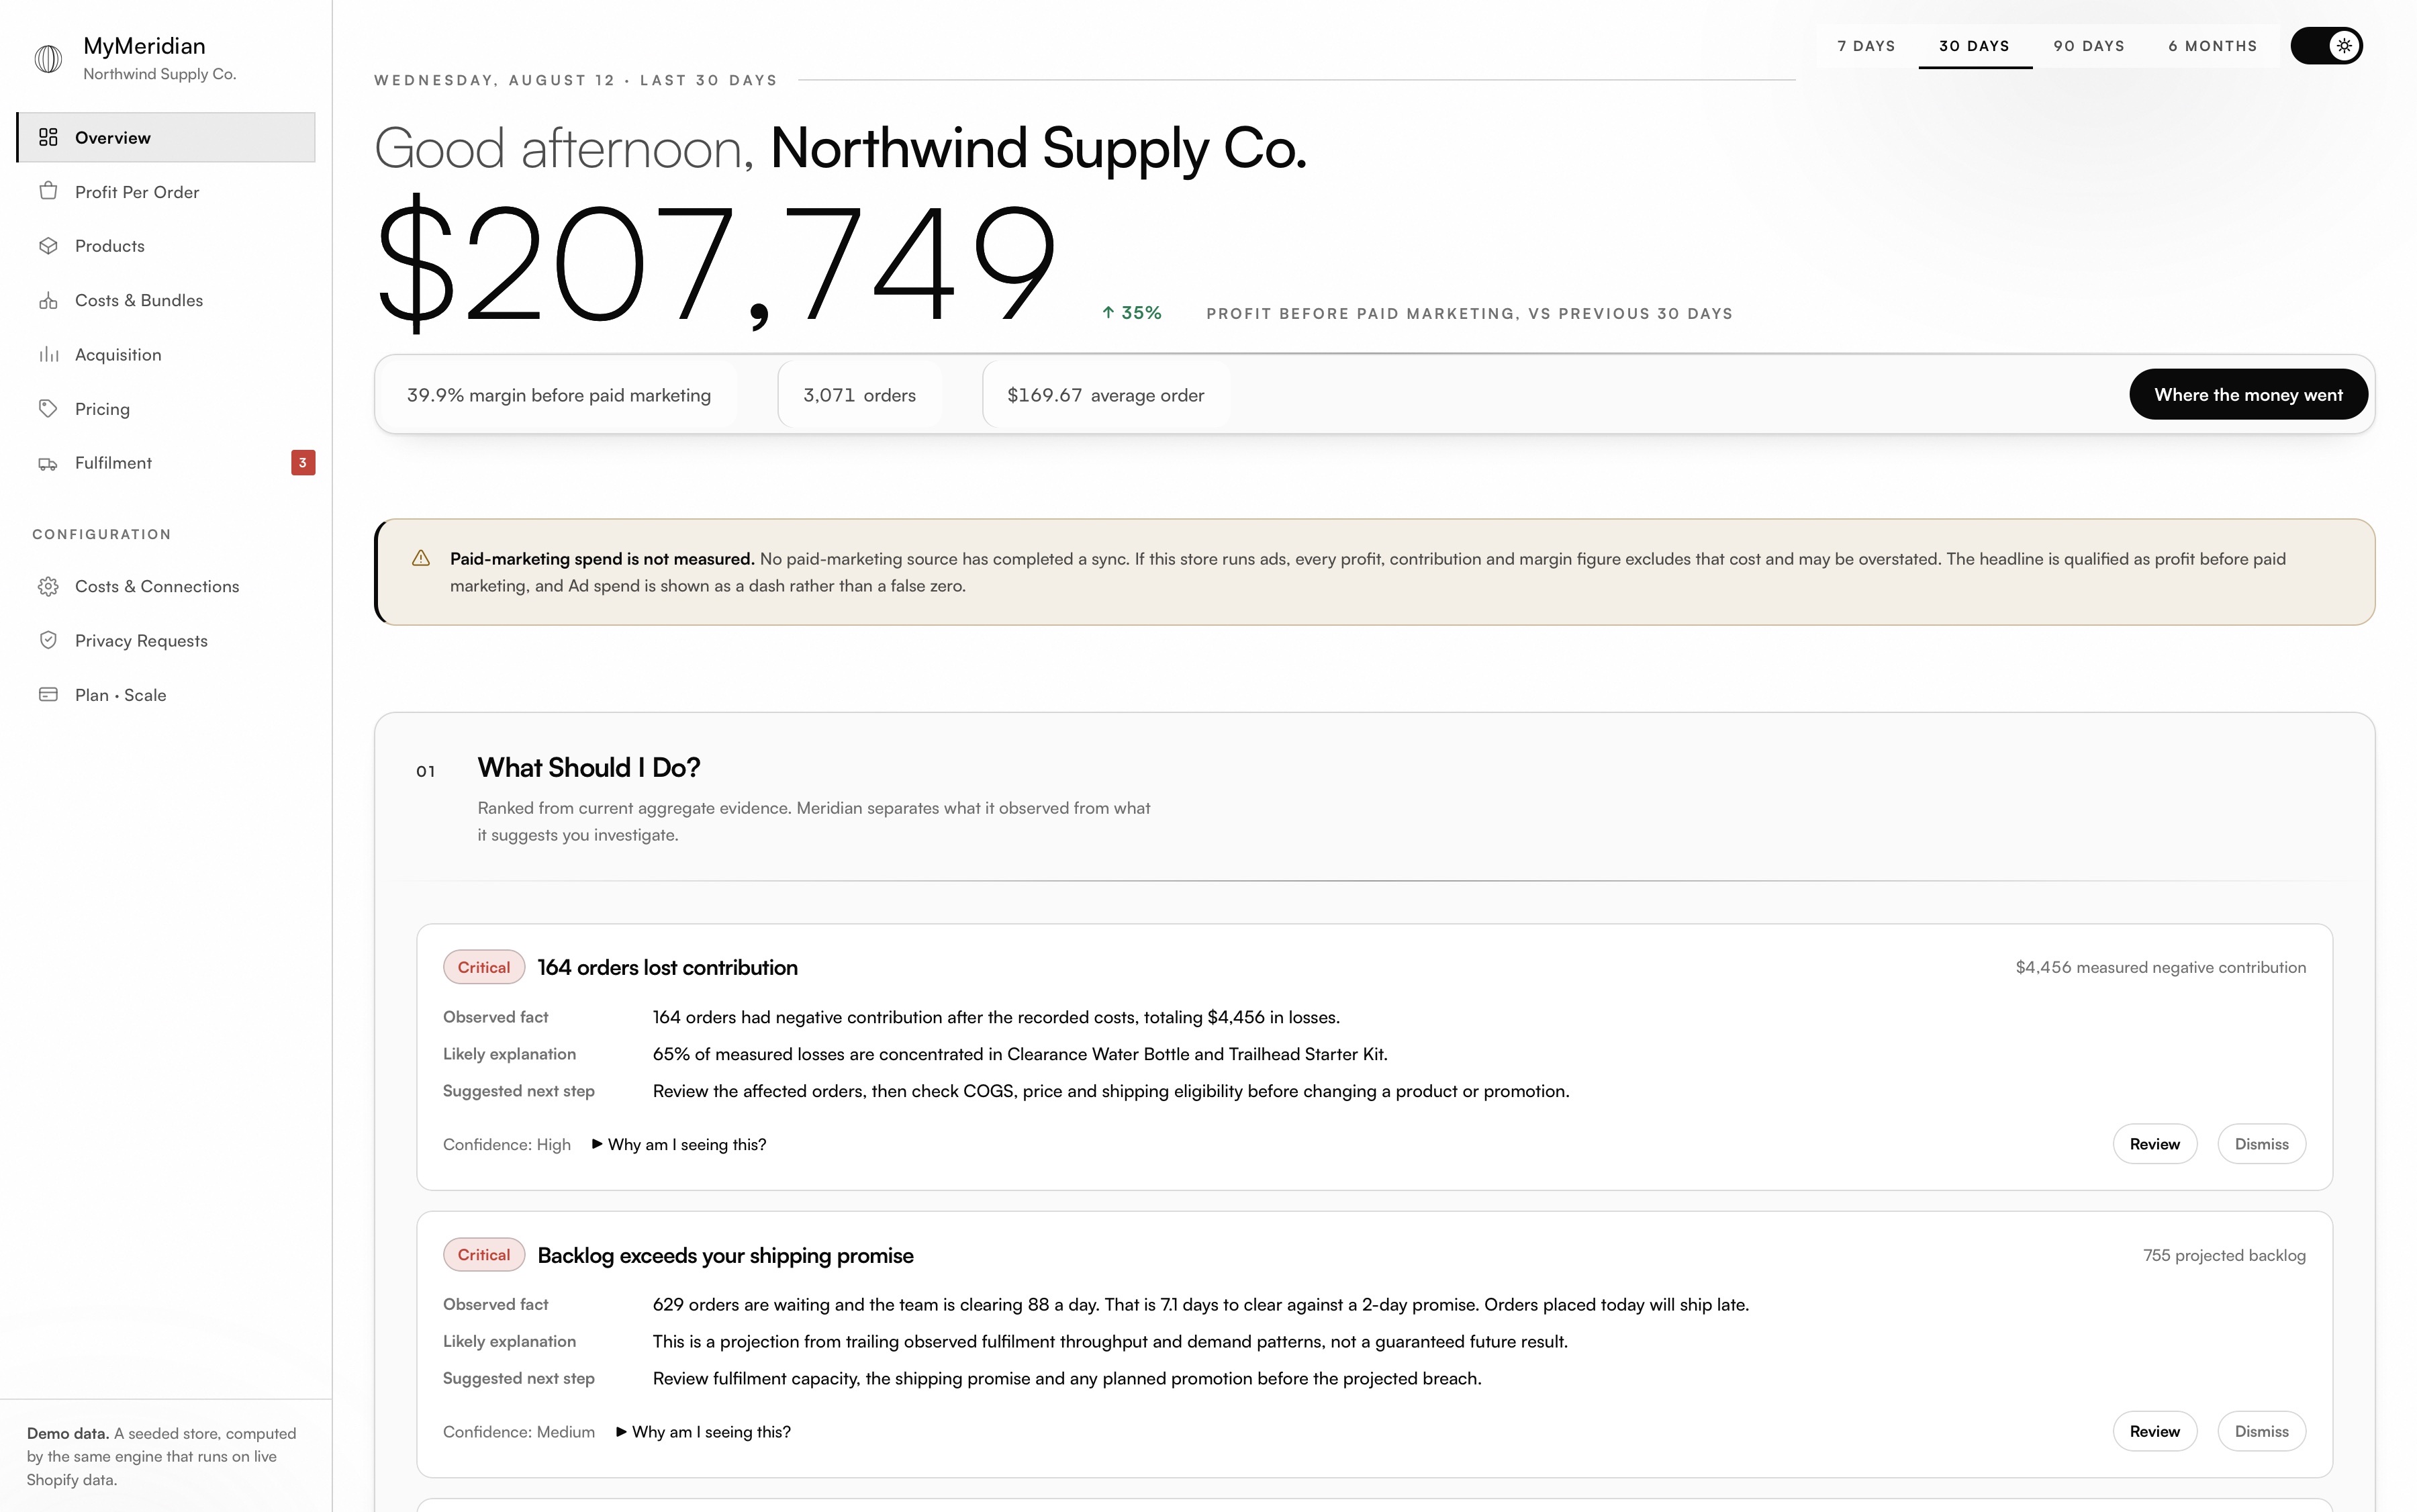This screenshot has width=2417, height=1512.
Task: Click the 'CONFIGURATION' sidebar heading
Action: pos(101,534)
